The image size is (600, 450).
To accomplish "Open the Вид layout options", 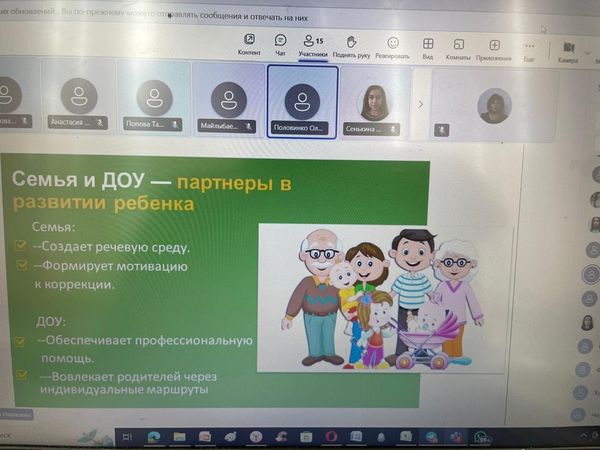I will pos(428,48).
